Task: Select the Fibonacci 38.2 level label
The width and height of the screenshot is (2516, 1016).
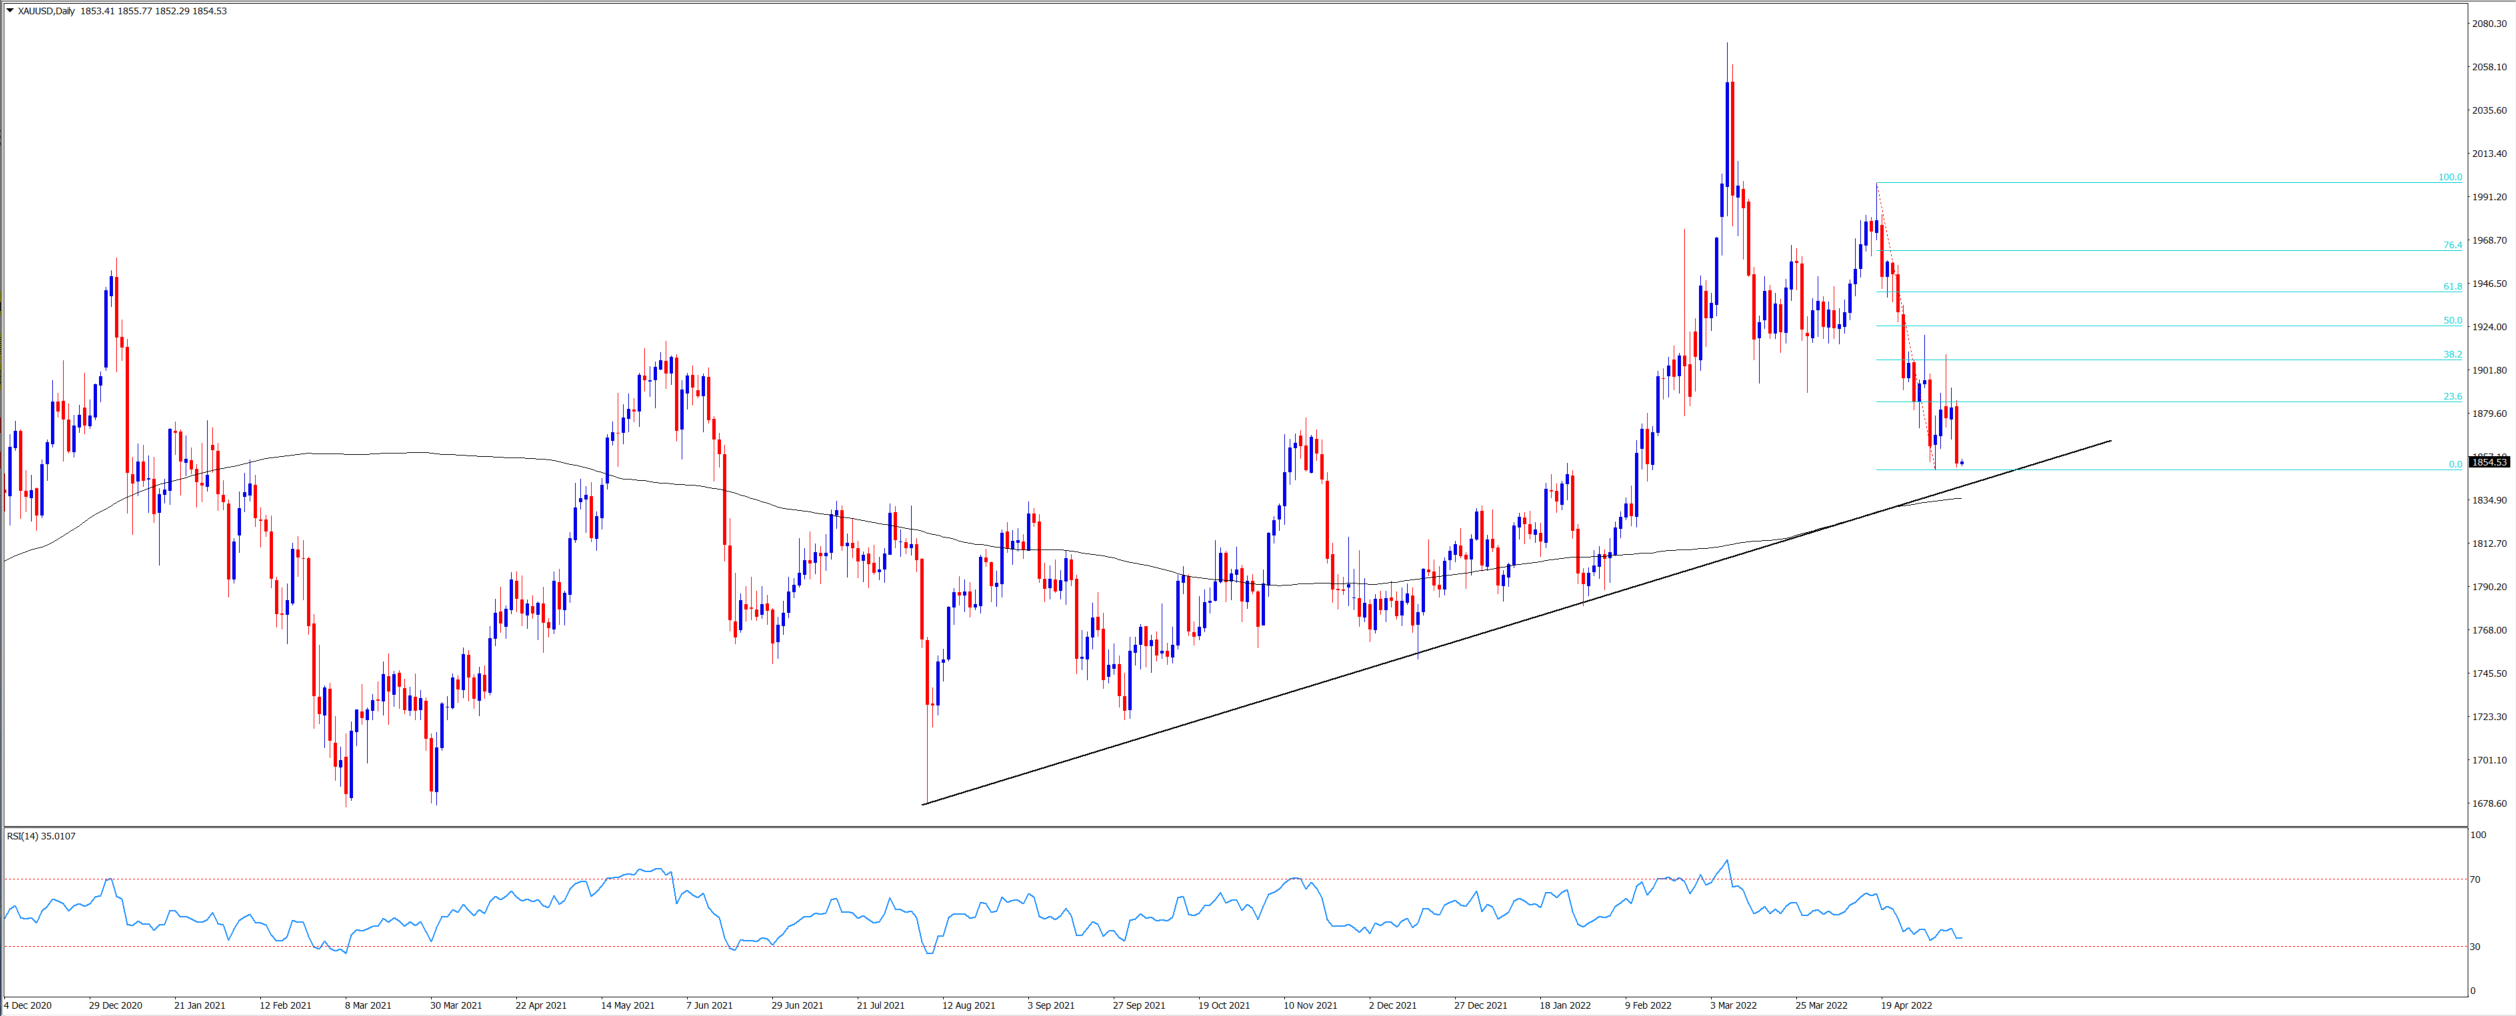Action: tap(2452, 354)
